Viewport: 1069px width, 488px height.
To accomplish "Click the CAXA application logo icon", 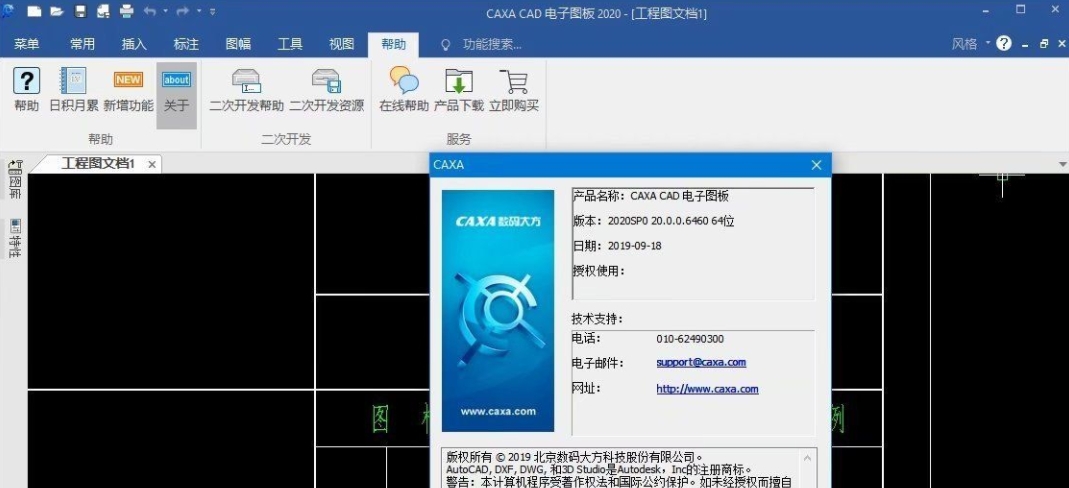I will coord(7,11).
